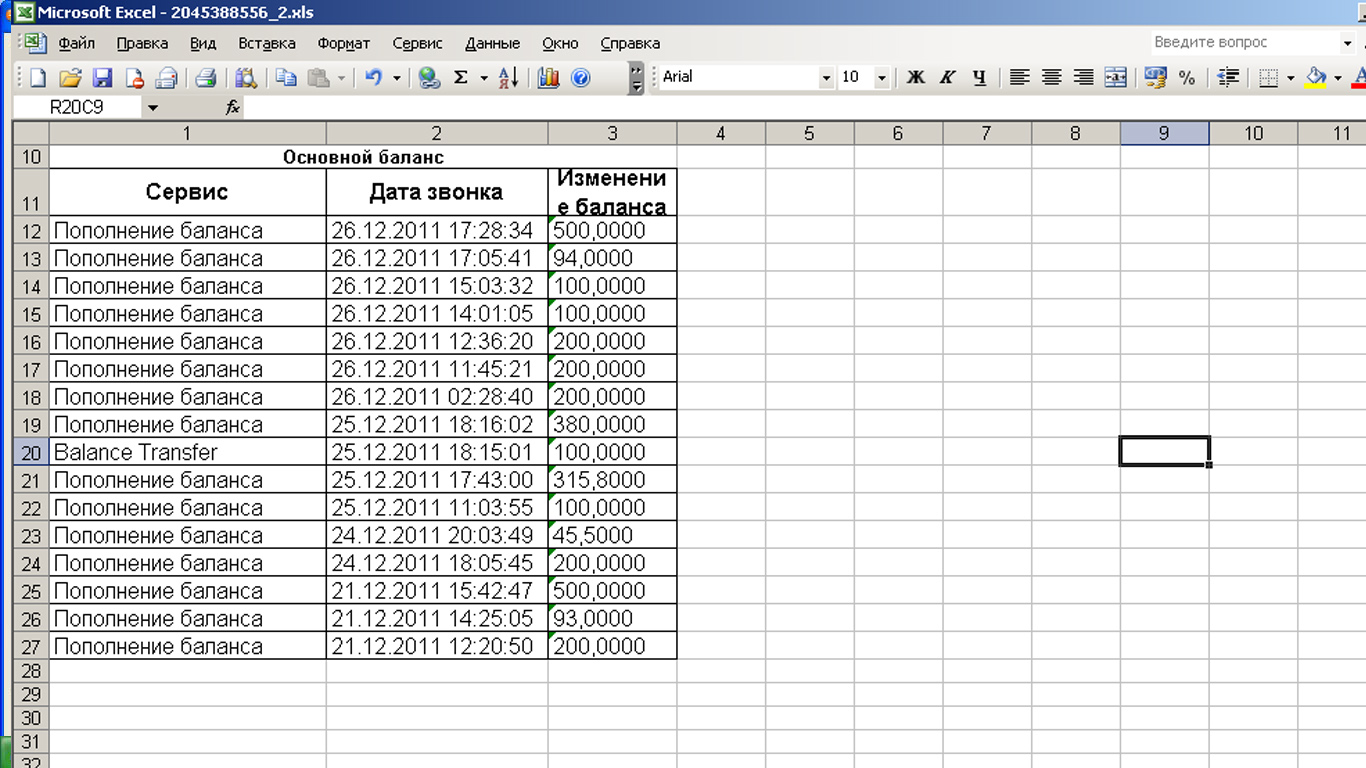Click the Sort Ascending icon
This screenshot has width=1366, height=768.
508,78
